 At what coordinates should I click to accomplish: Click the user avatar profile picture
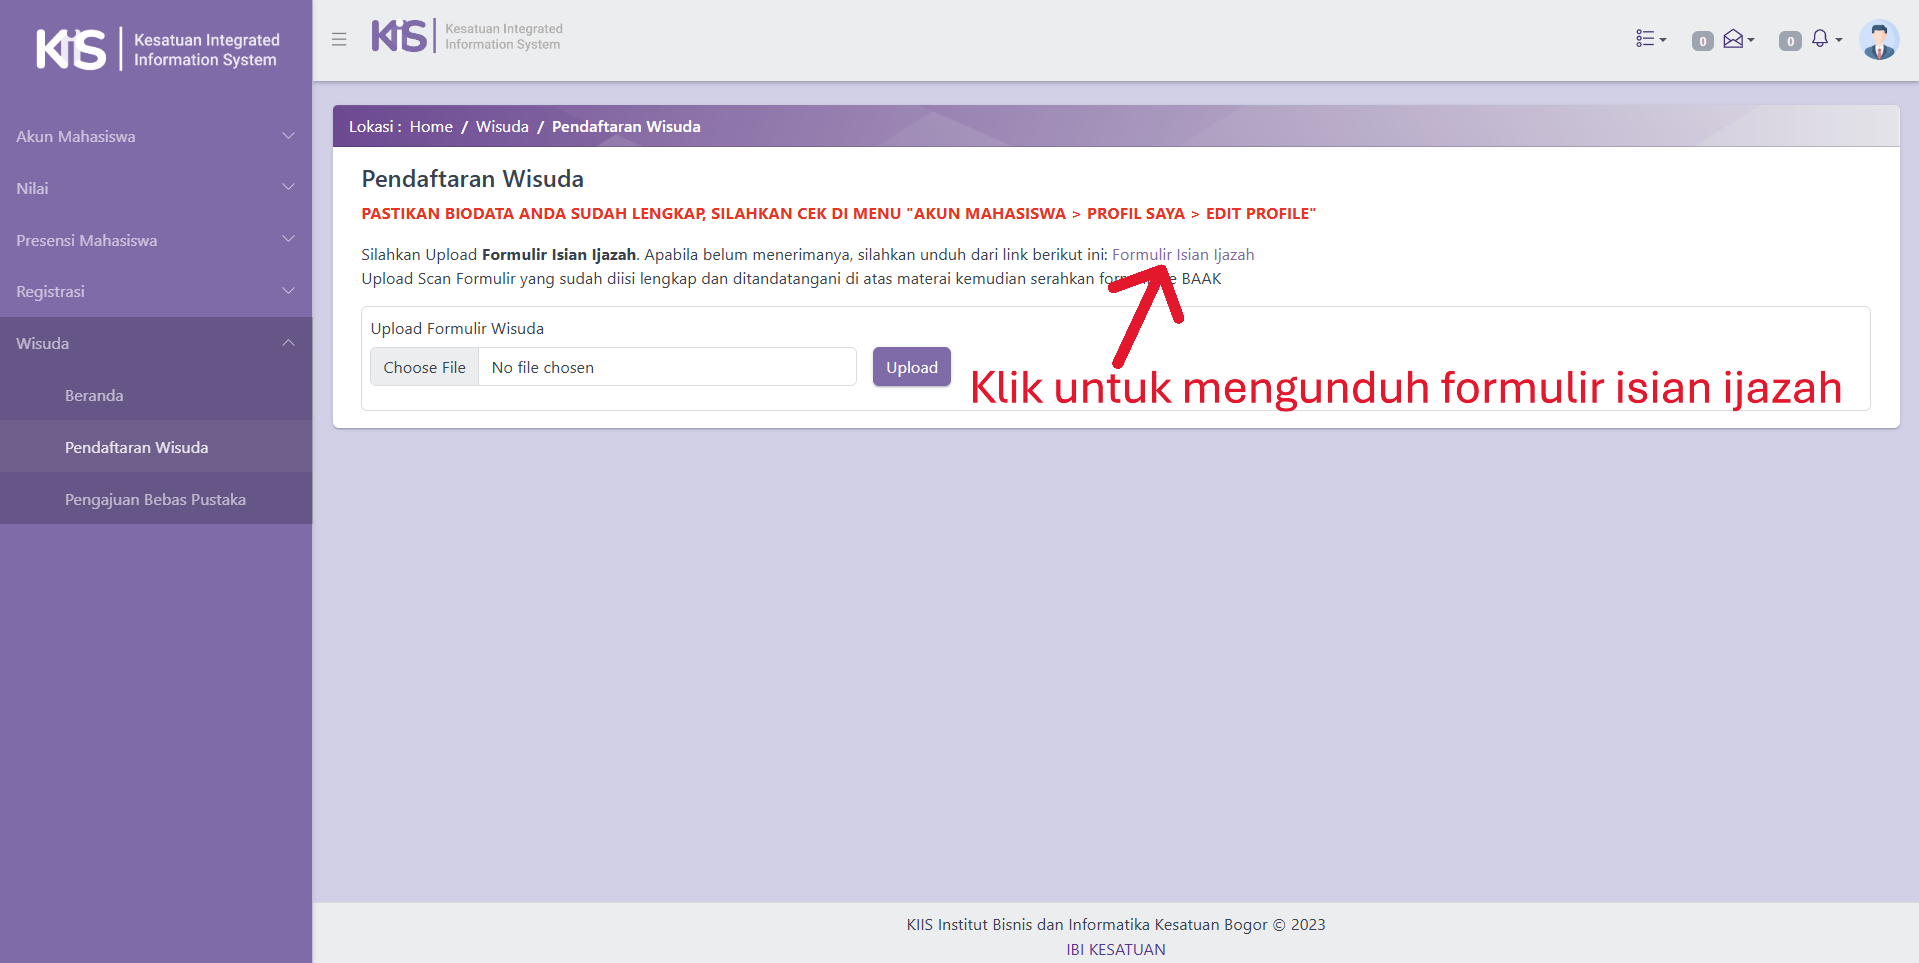click(1878, 40)
